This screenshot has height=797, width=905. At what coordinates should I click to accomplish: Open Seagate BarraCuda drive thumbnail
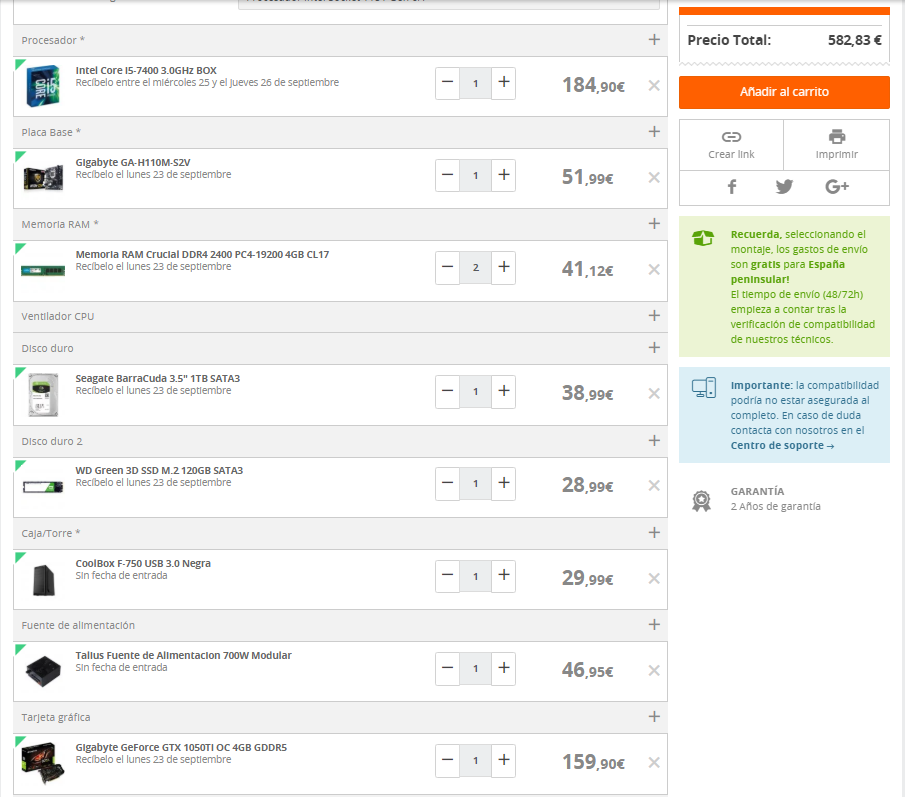[43, 395]
